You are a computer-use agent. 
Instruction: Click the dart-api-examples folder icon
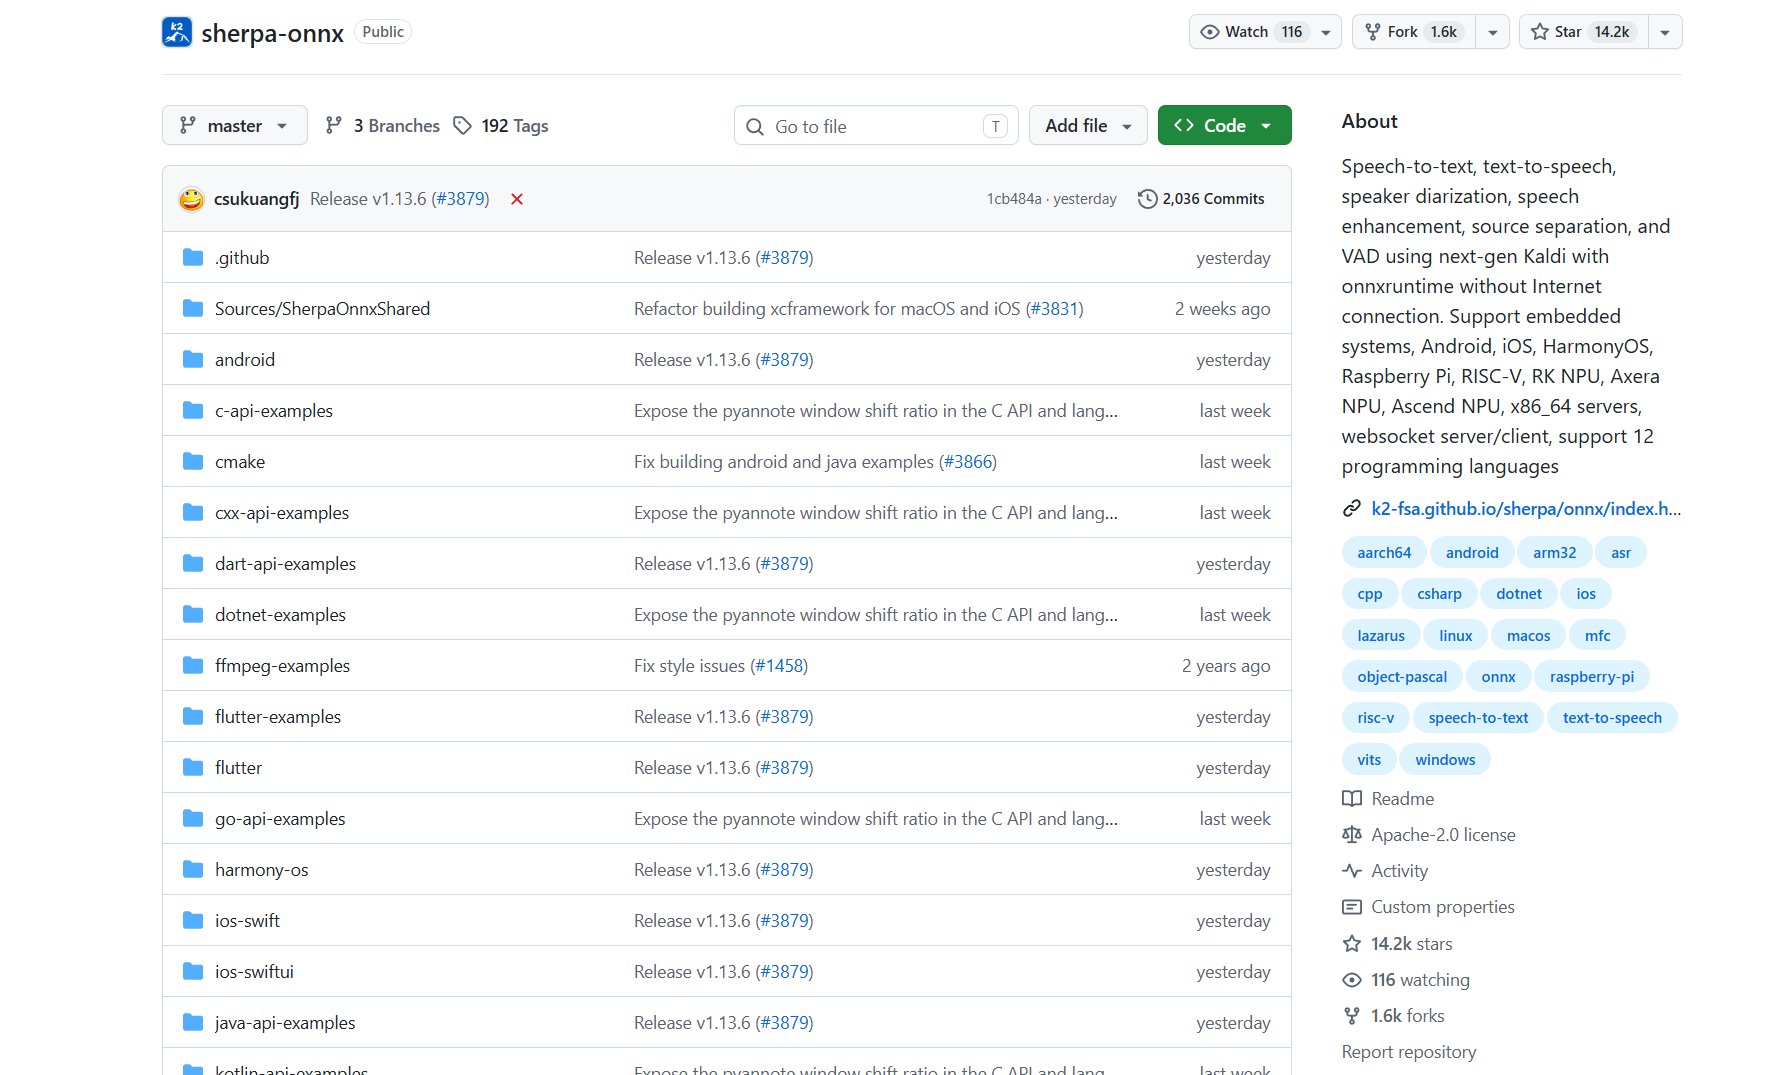tap(193, 564)
